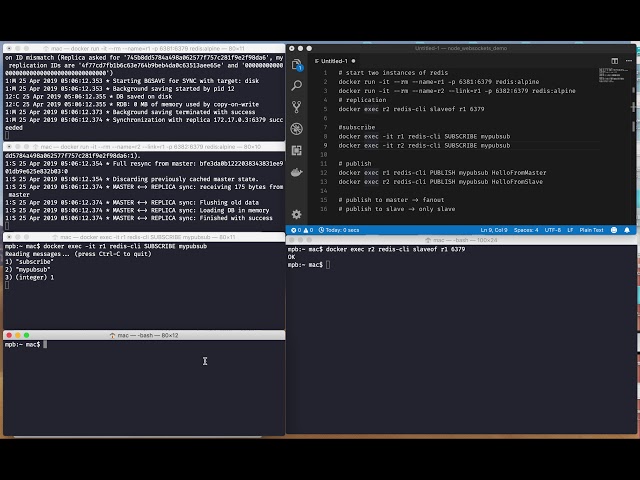Screen dimensions: 640x480
Task: Click '#subscribe' comment in editor
Action: (357, 127)
